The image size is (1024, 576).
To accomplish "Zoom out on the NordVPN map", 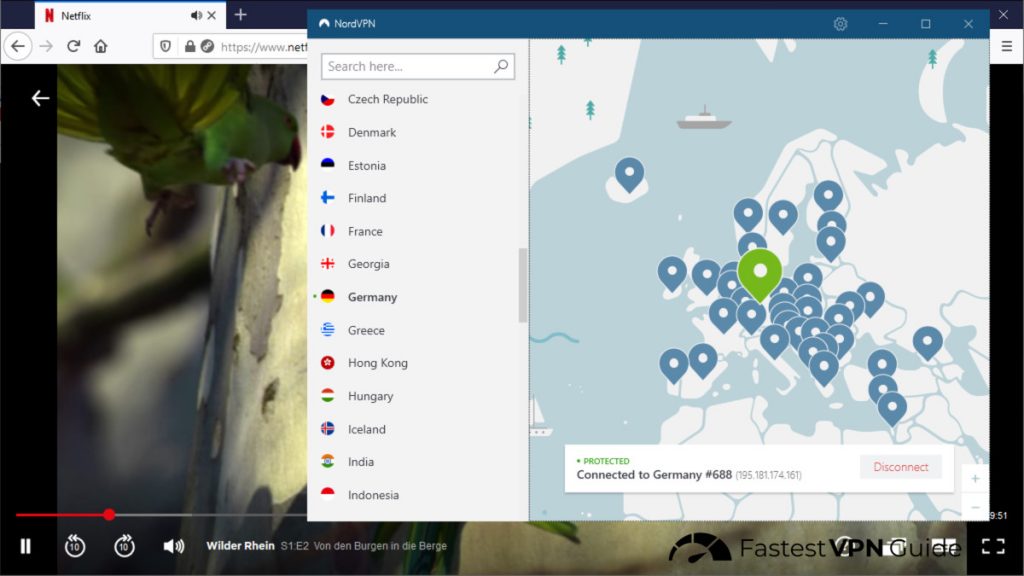I will 975,507.
